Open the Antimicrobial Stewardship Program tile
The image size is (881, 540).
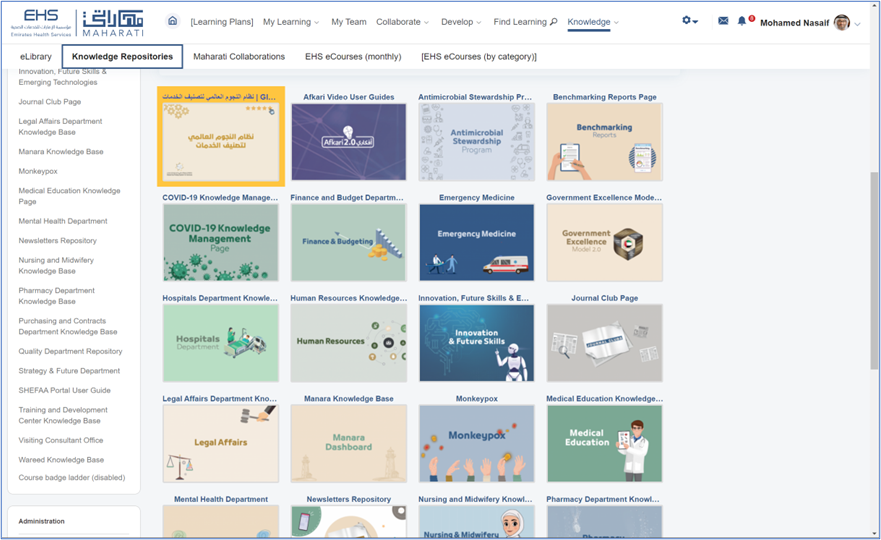476,142
